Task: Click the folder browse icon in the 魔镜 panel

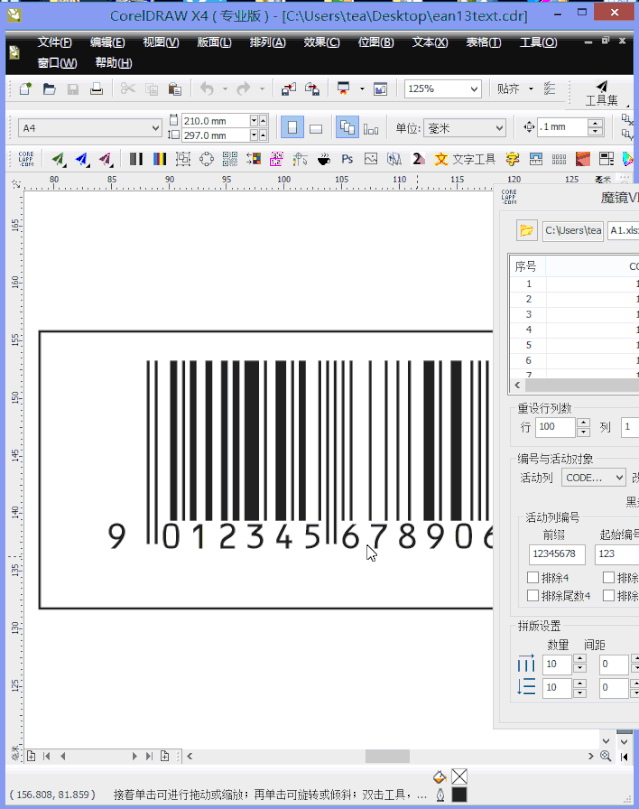Action: click(527, 230)
